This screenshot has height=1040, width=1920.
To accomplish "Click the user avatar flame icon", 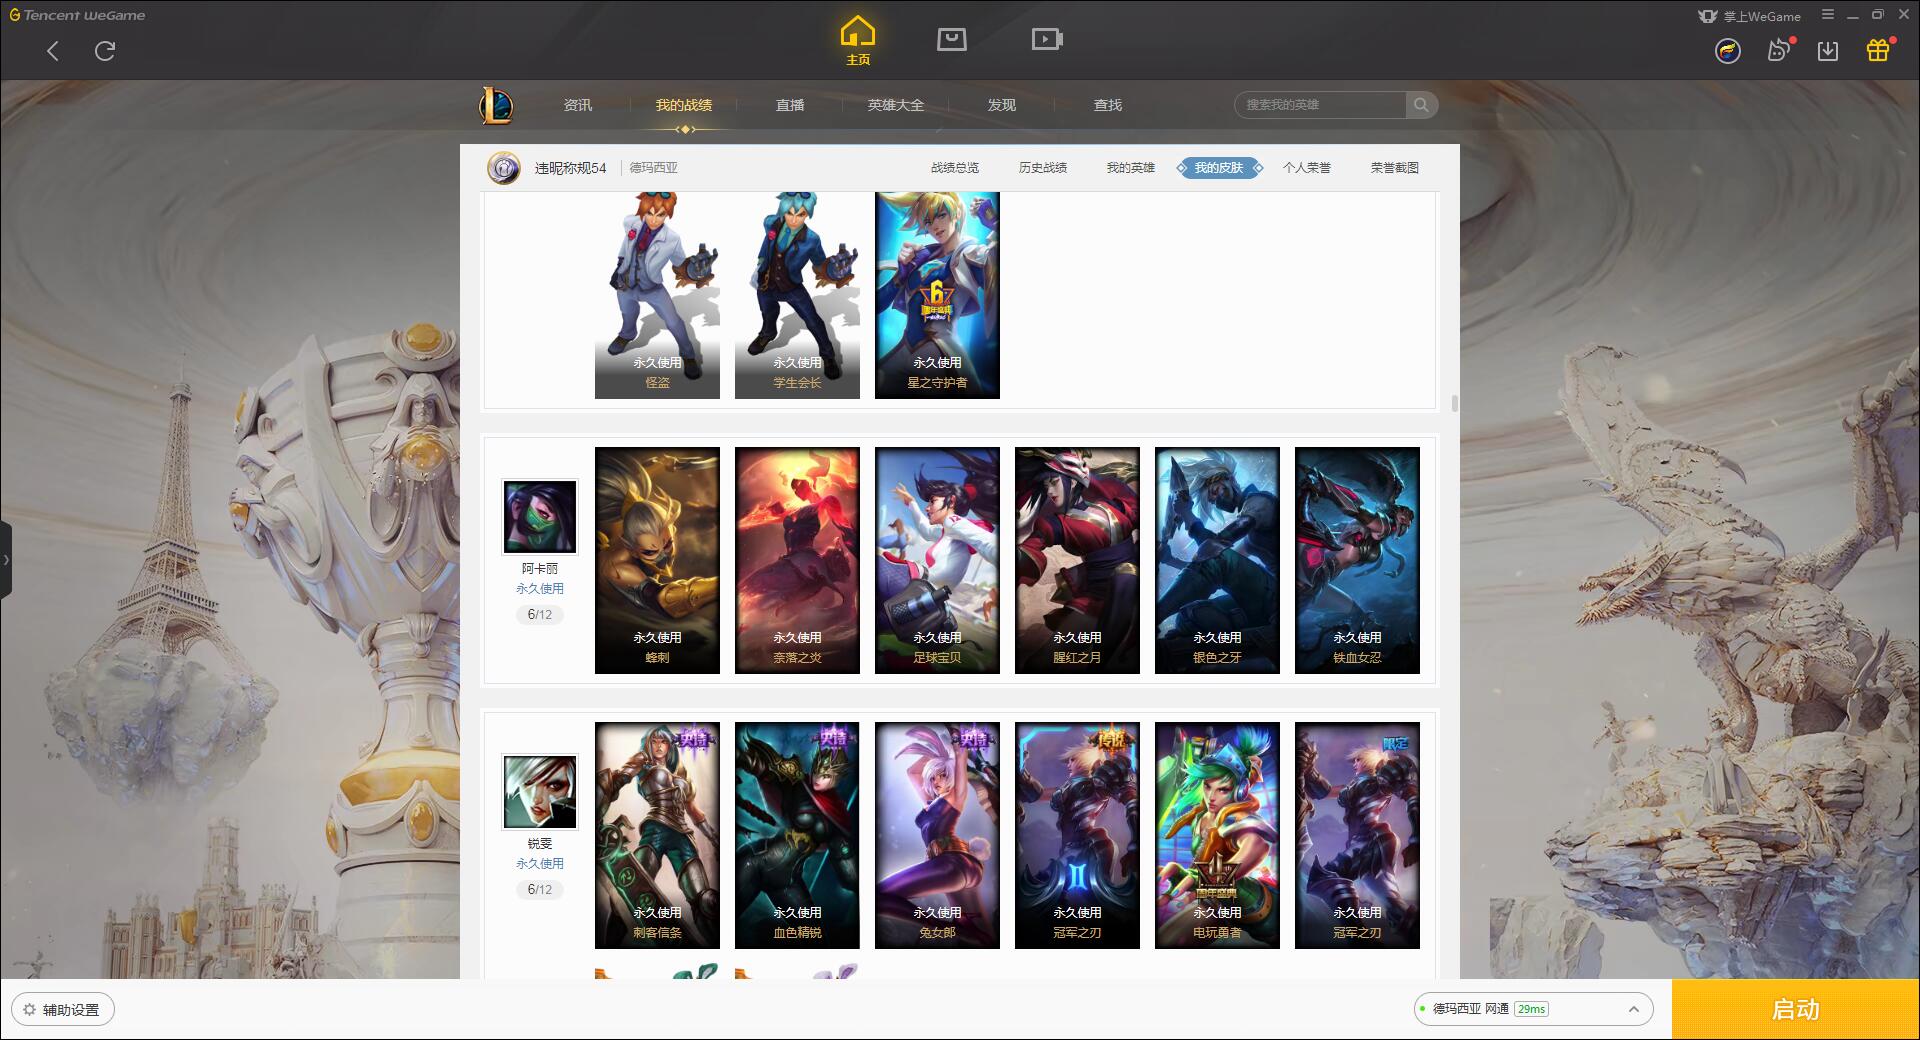I will click(1728, 51).
